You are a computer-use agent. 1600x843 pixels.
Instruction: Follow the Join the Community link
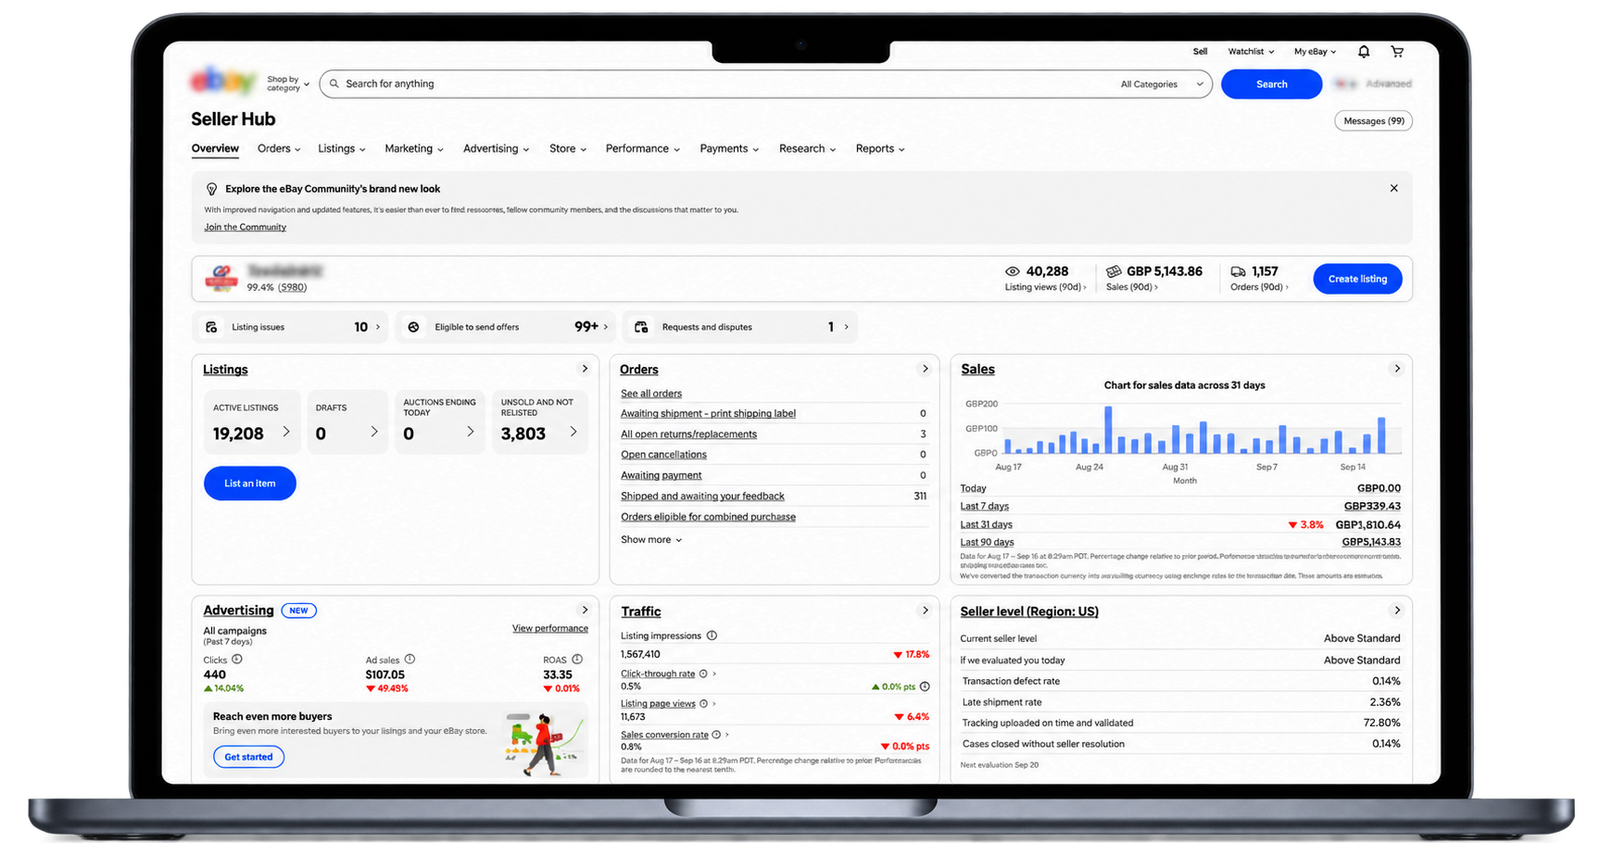pos(245,227)
